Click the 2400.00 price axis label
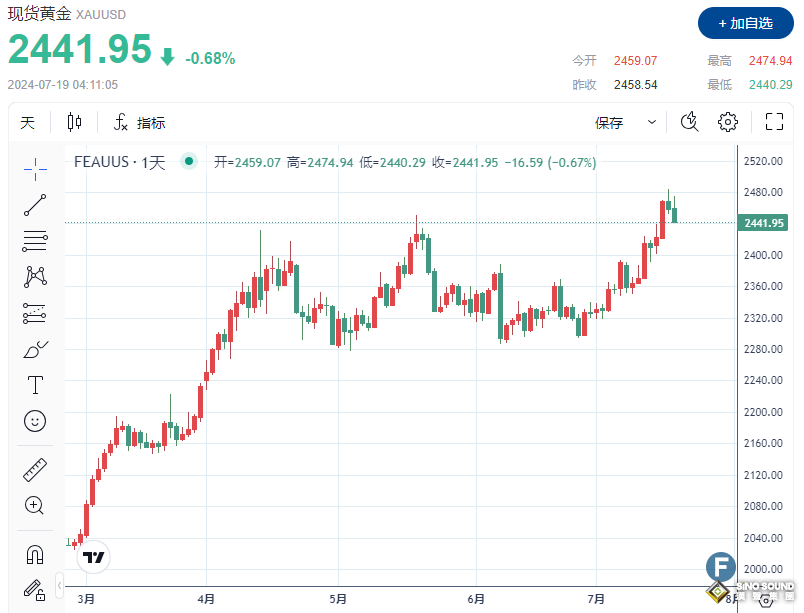The height and width of the screenshot is (613, 804). click(x=763, y=255)
